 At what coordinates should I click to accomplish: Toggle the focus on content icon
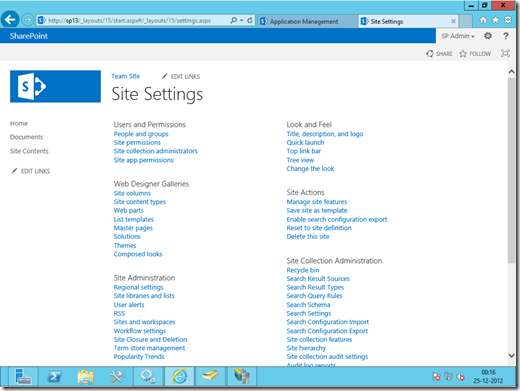click(505, 53)
